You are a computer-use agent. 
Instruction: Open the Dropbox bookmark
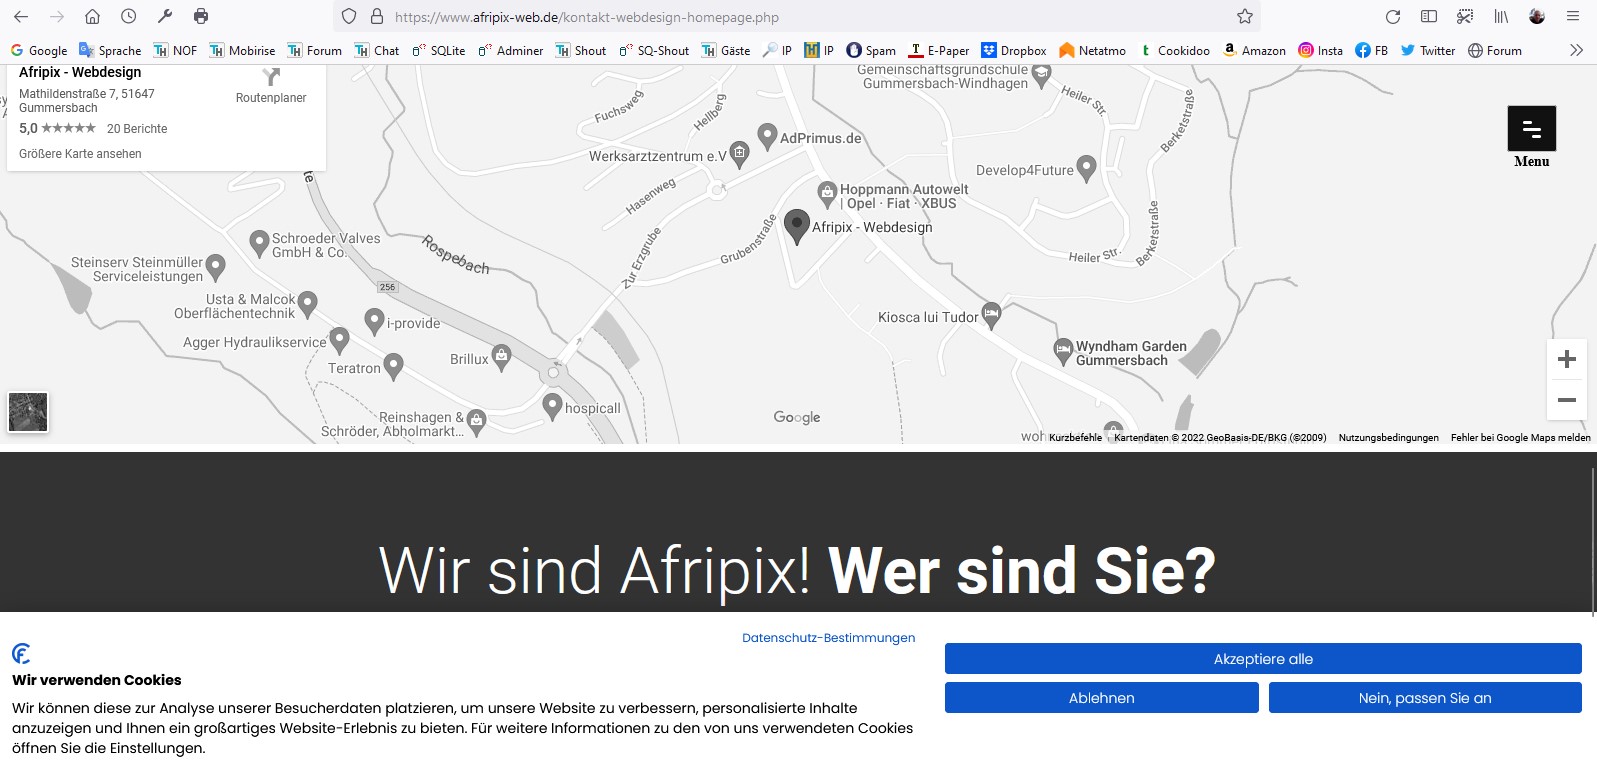(1013, 51)
